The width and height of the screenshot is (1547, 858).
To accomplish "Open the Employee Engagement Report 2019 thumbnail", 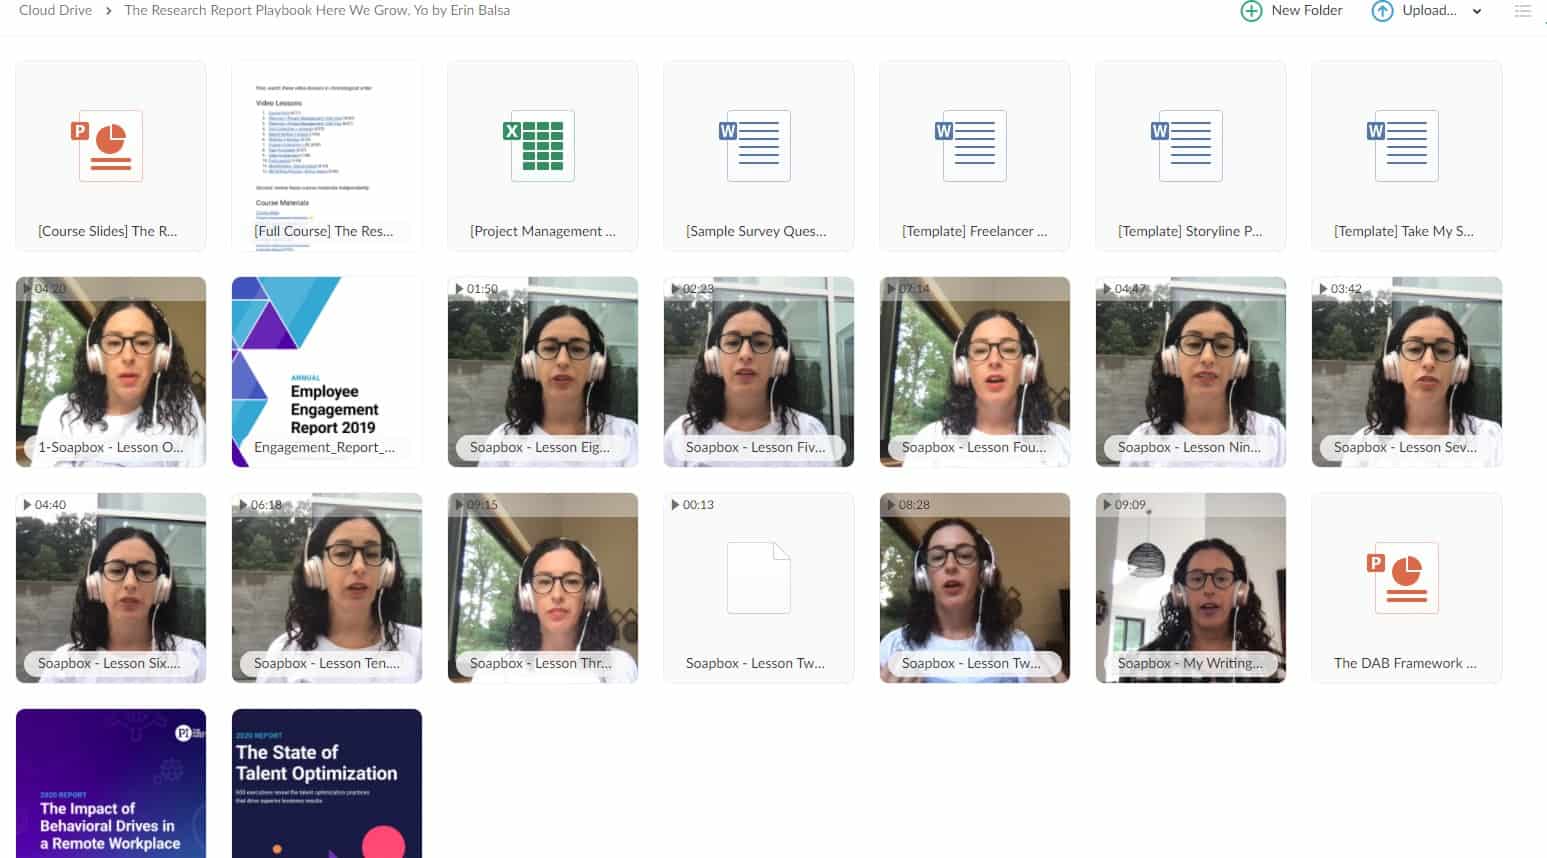I will click(327, 372).
